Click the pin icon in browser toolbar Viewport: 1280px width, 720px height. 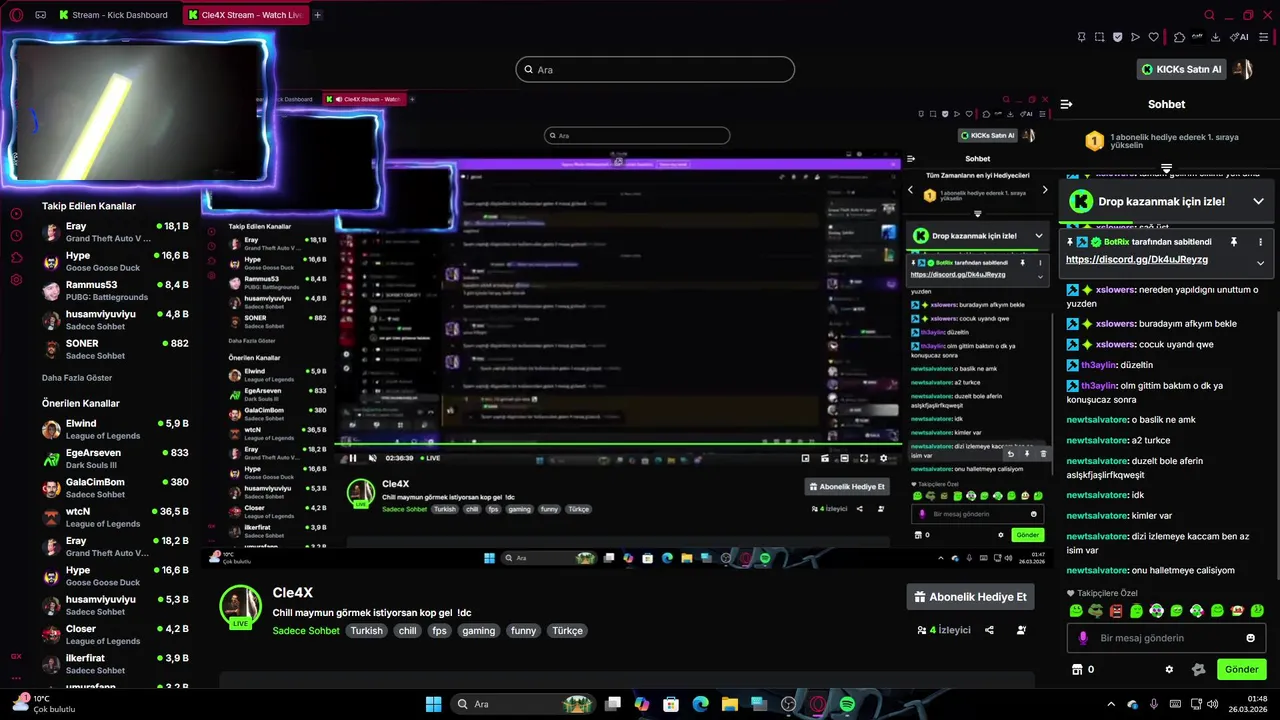(x=1081, y=38)
